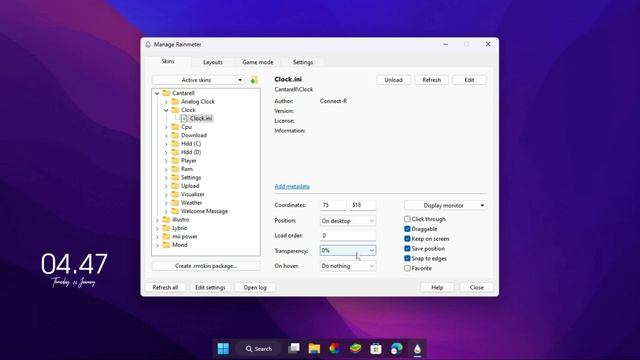This screenshot has width=640, height=360.
Task: Click Rainmeter droplet icon in taskbar
Action: 417,349
